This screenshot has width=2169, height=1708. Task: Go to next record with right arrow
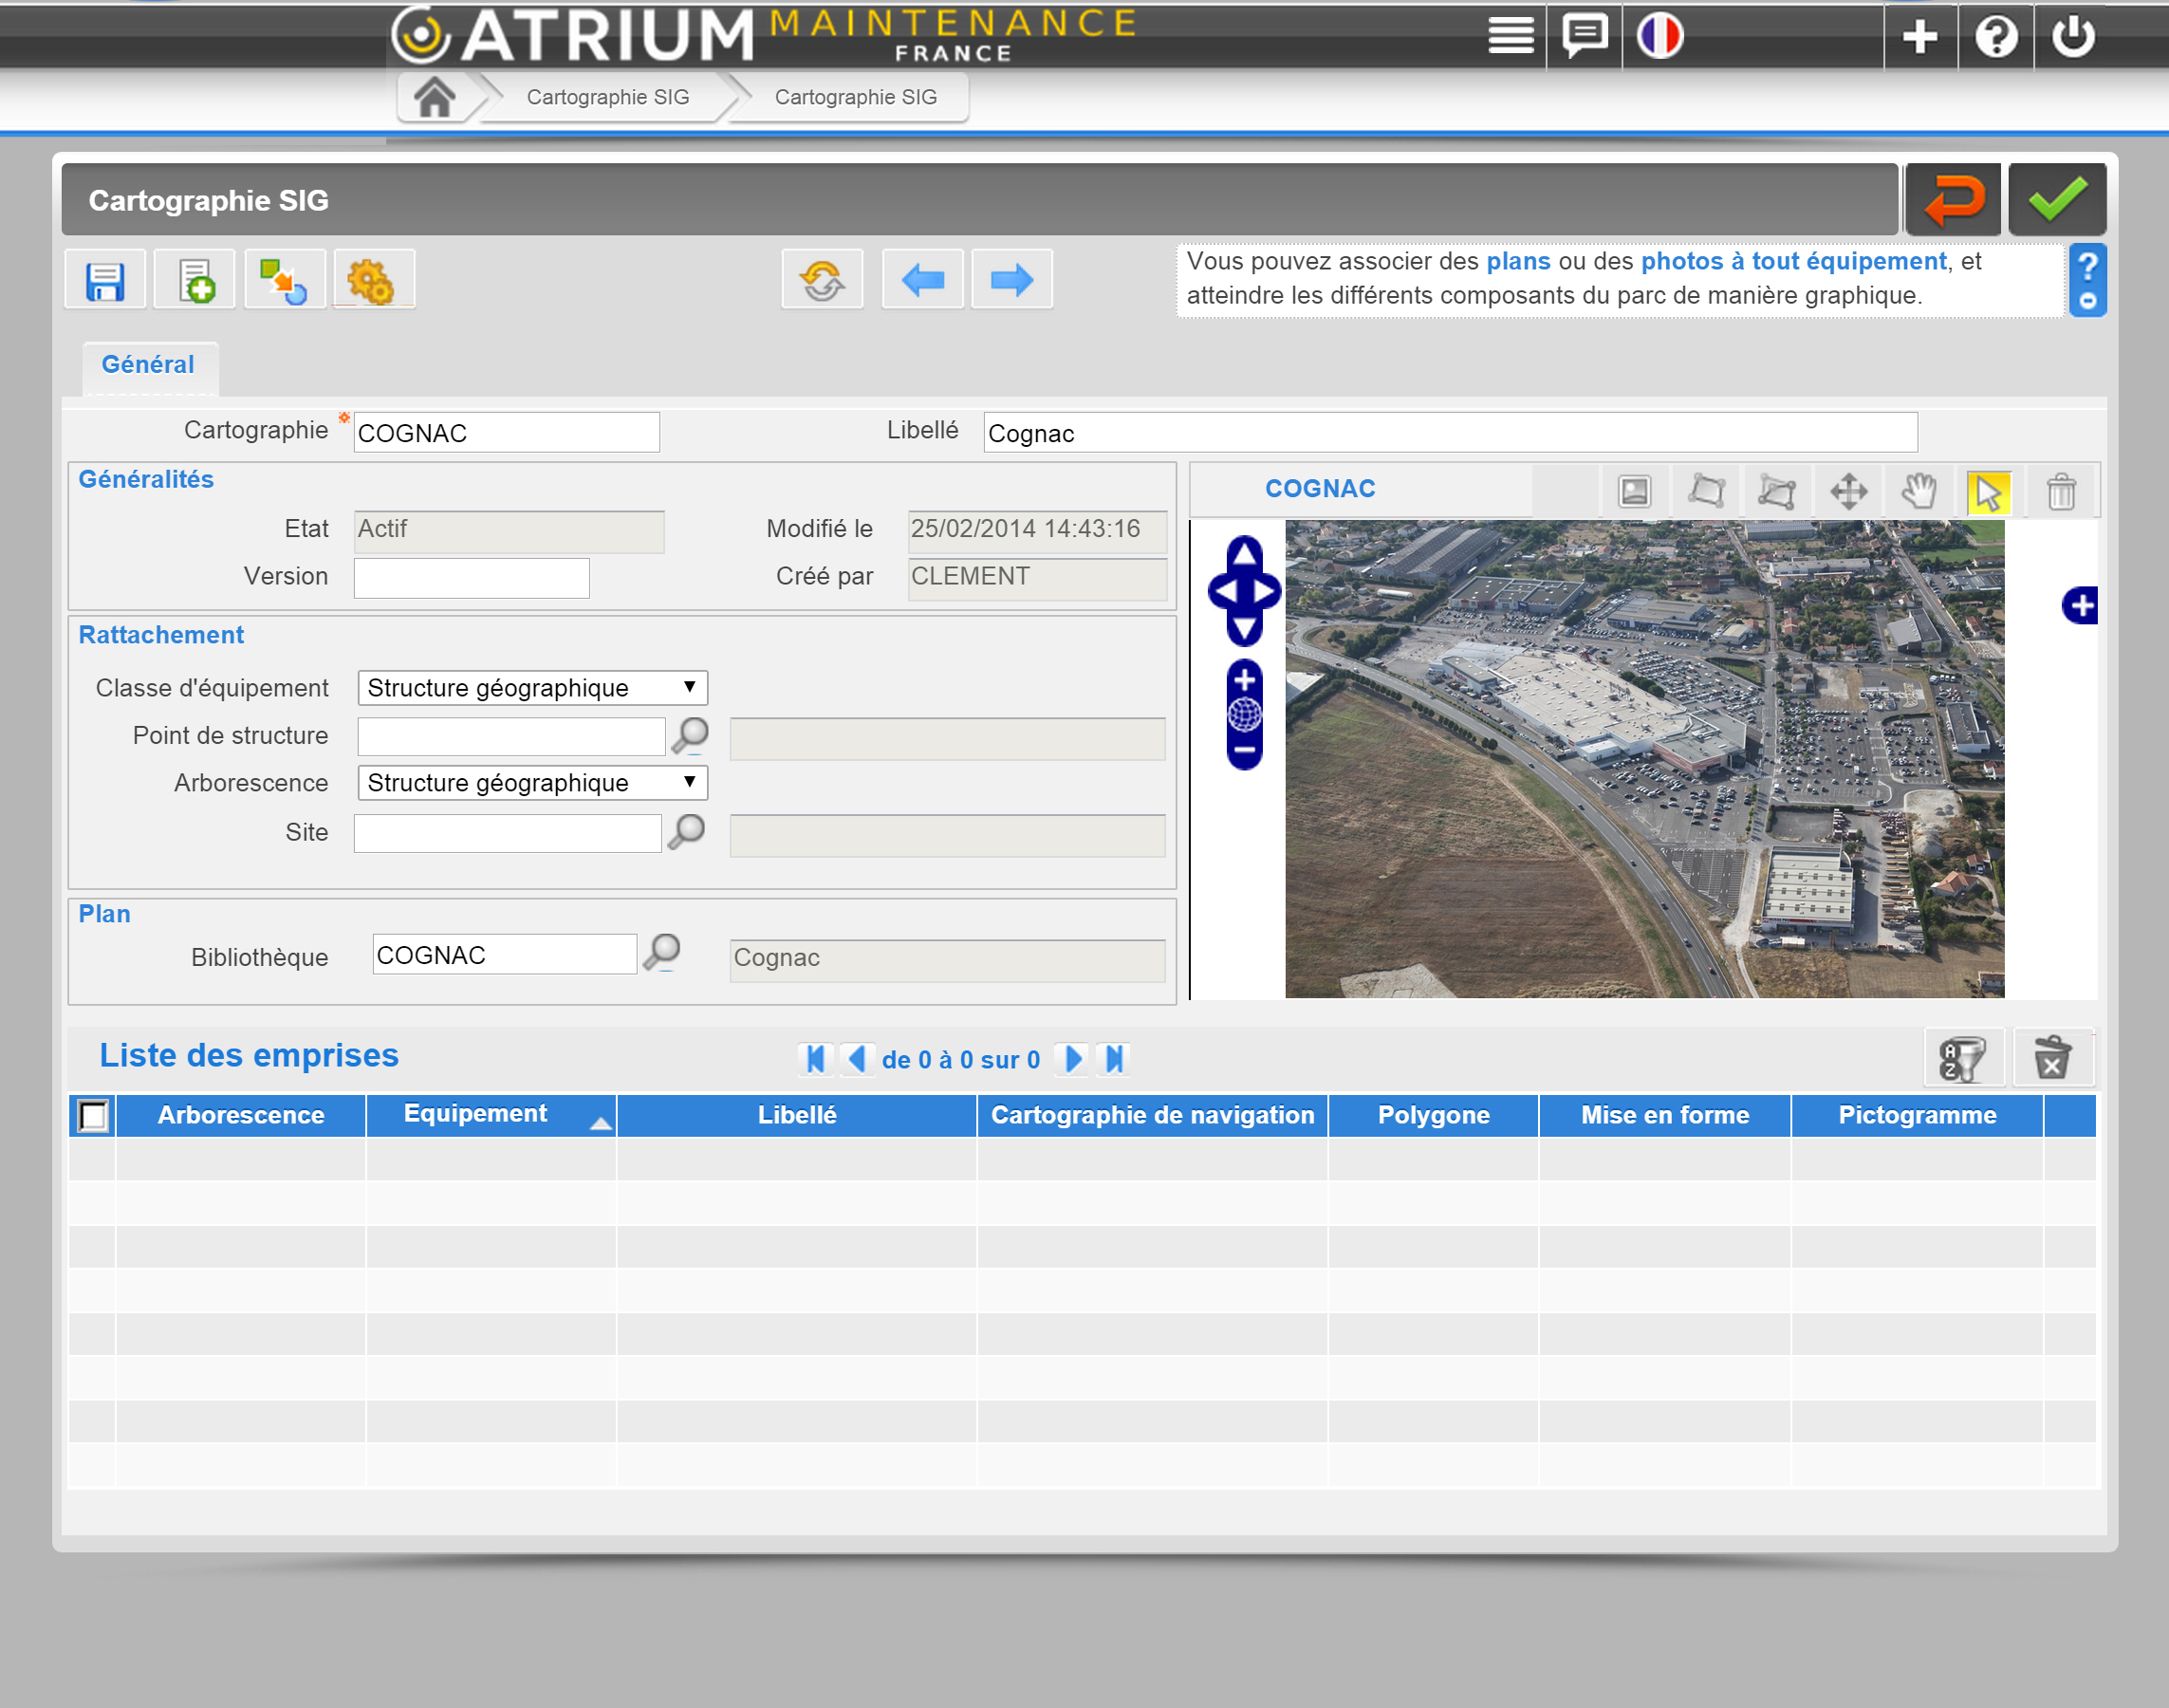pyautogui.click(x=1011, y=280)
